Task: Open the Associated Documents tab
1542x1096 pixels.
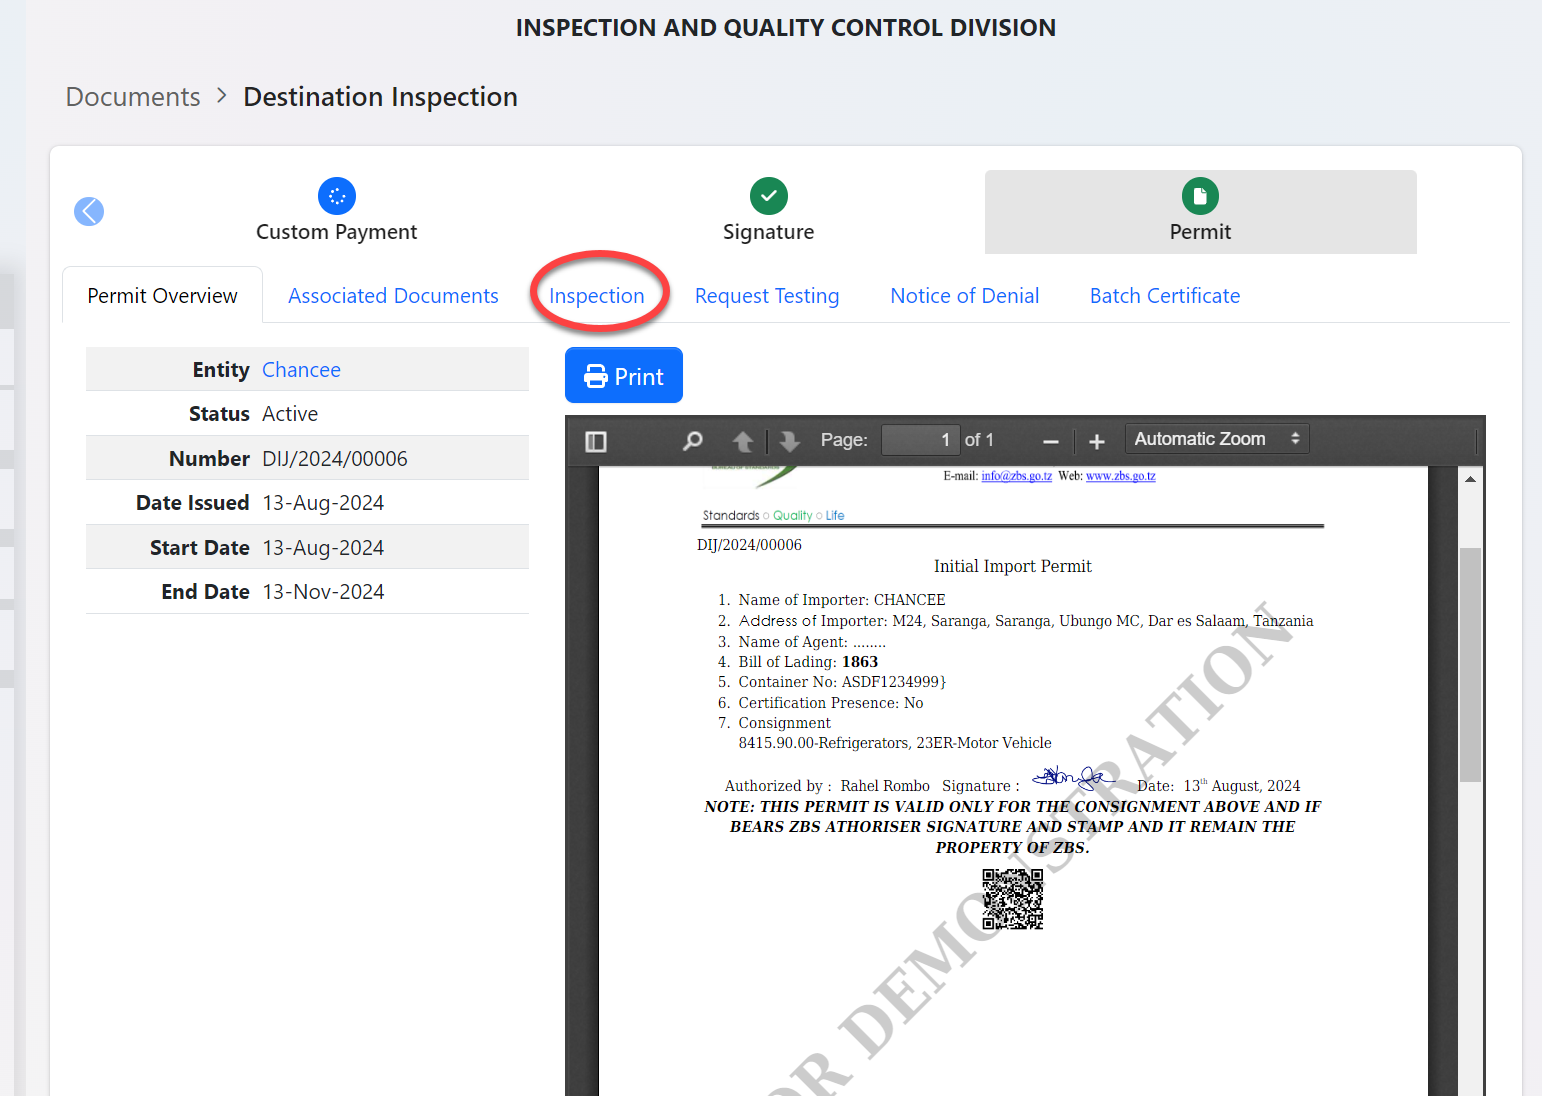Action: [x=393, y=296]
